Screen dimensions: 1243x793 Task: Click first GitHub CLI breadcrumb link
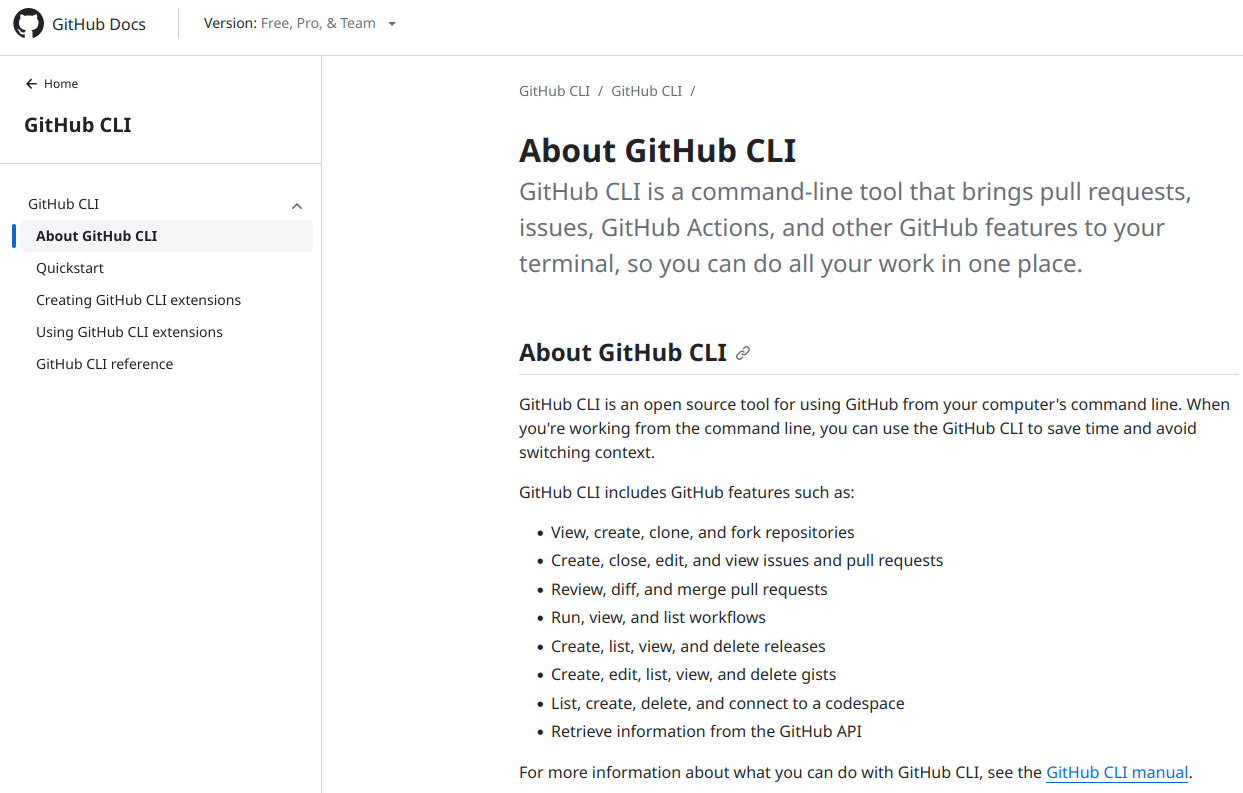[554, 91]
